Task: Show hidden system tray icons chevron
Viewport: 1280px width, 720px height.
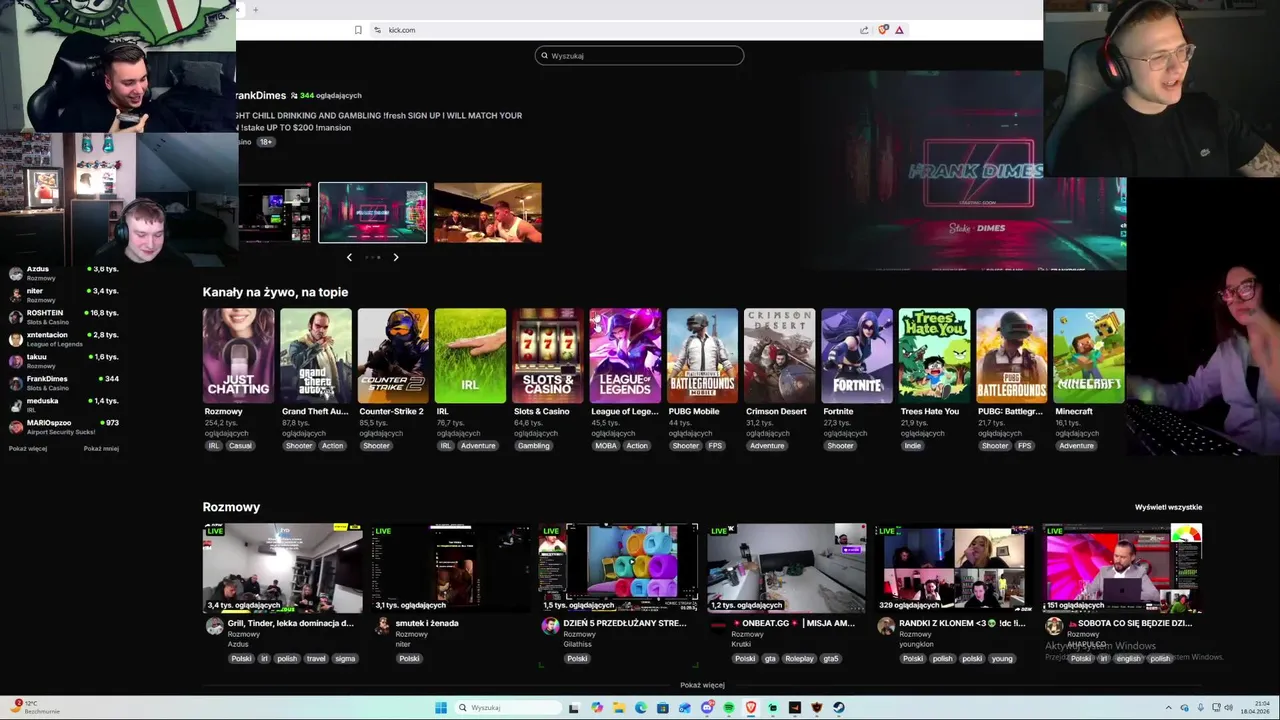Action: click(1170, 708)
